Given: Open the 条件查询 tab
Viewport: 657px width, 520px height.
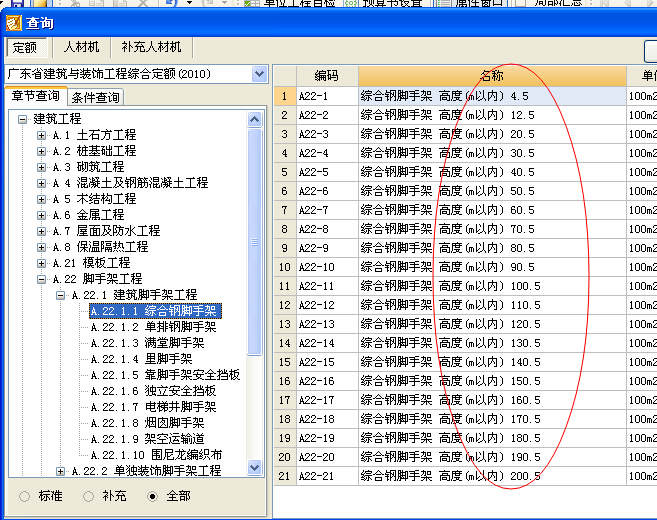Looking at the screenshot, I should pos(96,98).
